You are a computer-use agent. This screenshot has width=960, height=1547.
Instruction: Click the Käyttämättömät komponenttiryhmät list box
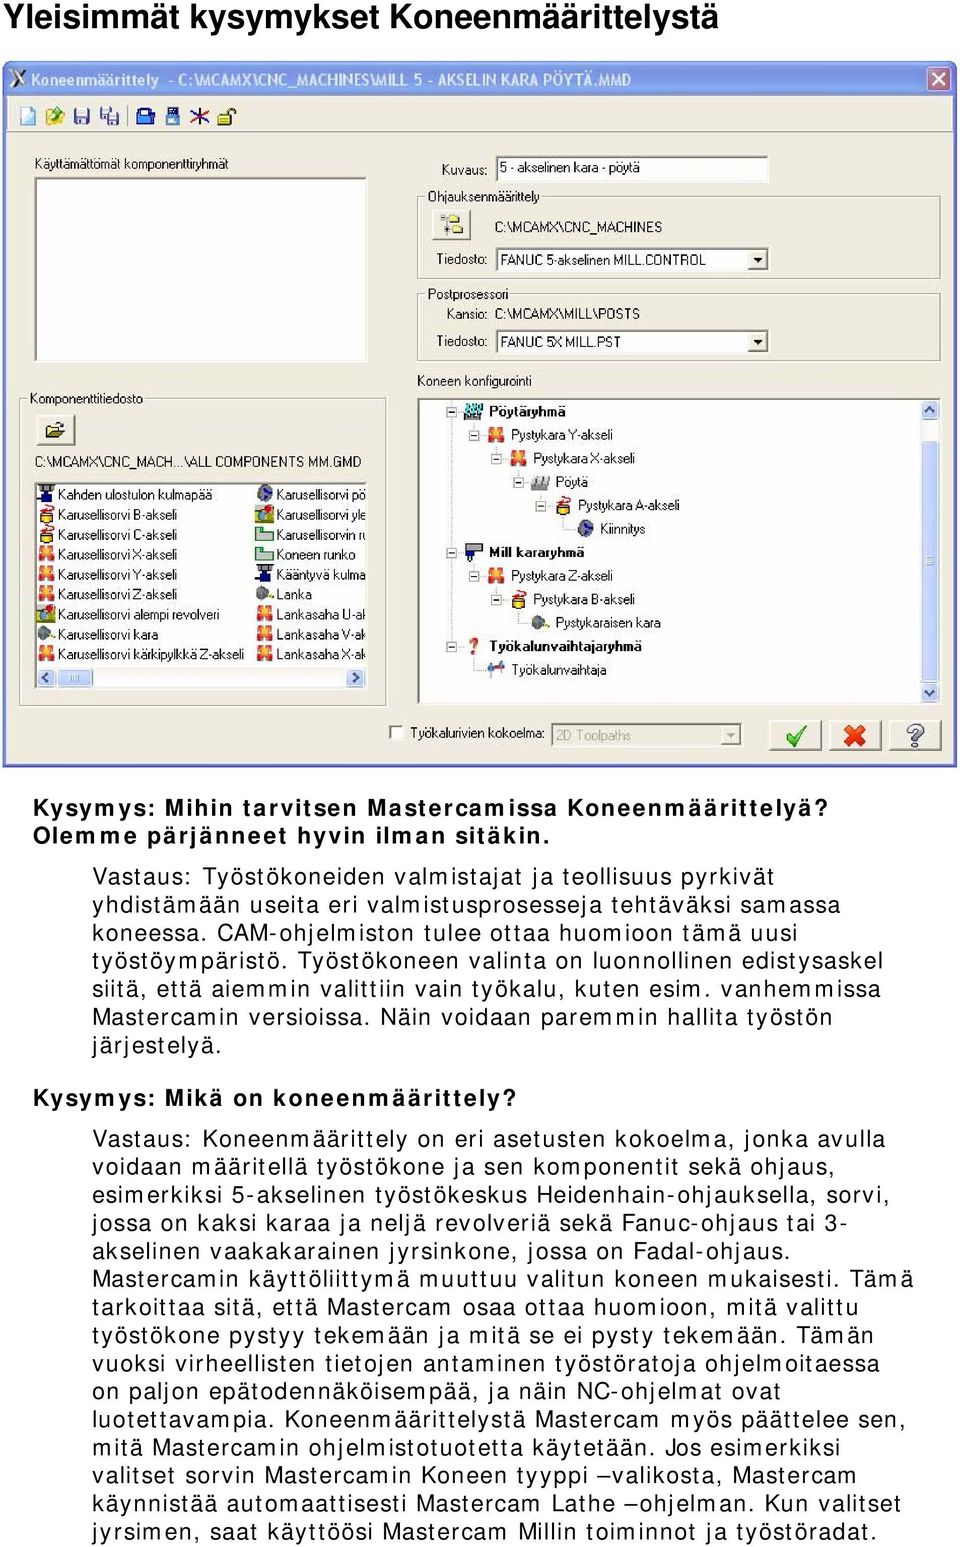tap(201, 269)
